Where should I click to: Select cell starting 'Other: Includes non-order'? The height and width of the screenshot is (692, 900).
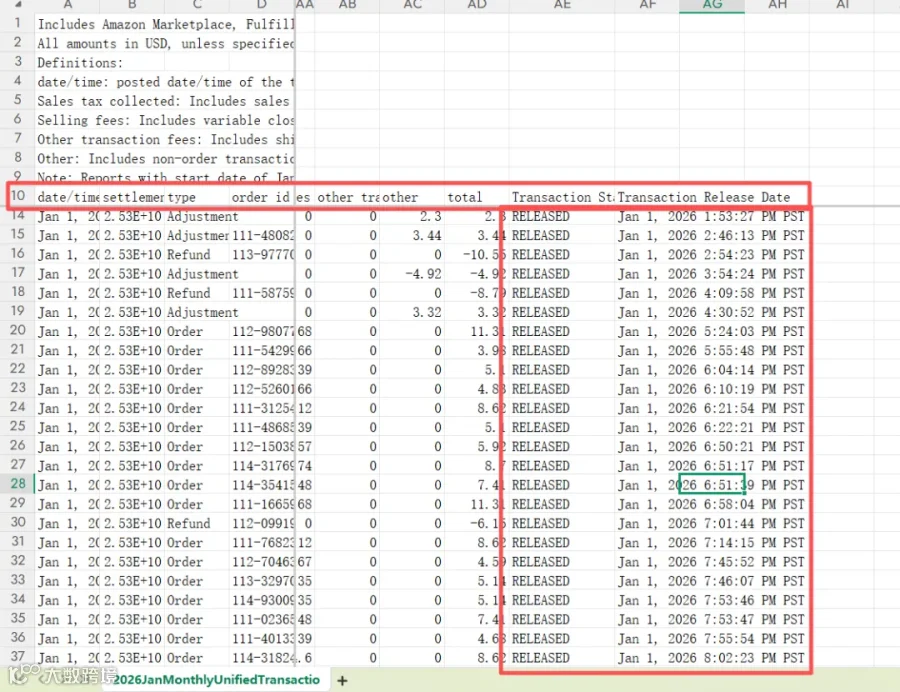click(165, 158)
